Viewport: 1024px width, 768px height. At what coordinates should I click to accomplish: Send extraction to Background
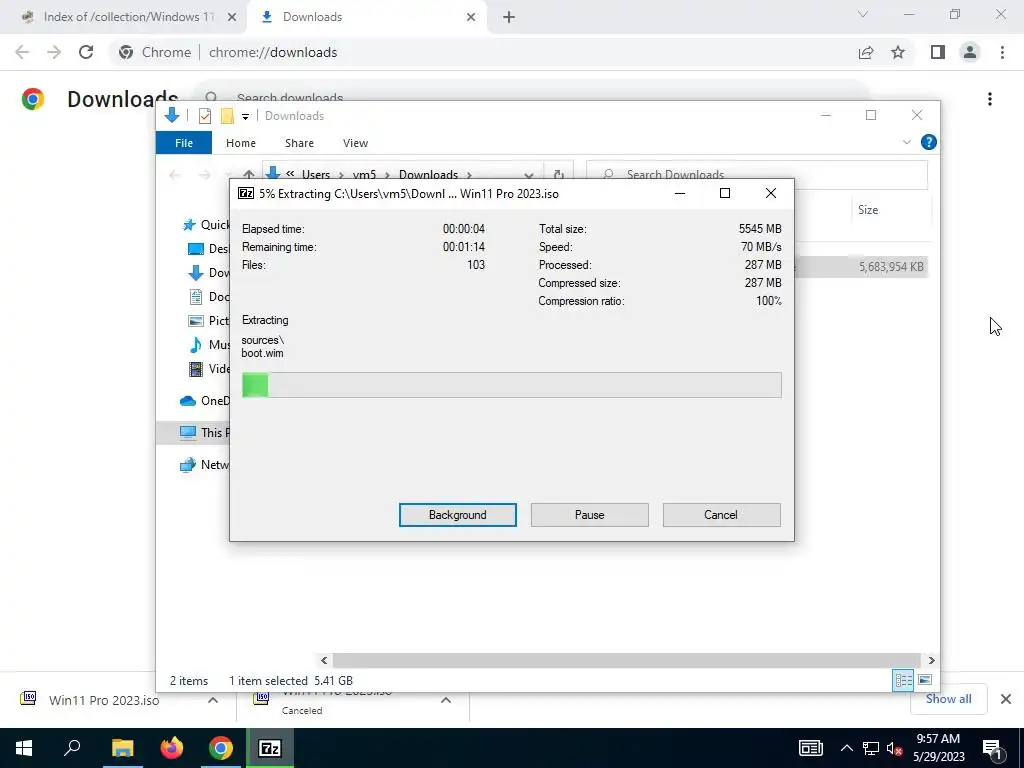pyautogui.click(x=457, y=515)
